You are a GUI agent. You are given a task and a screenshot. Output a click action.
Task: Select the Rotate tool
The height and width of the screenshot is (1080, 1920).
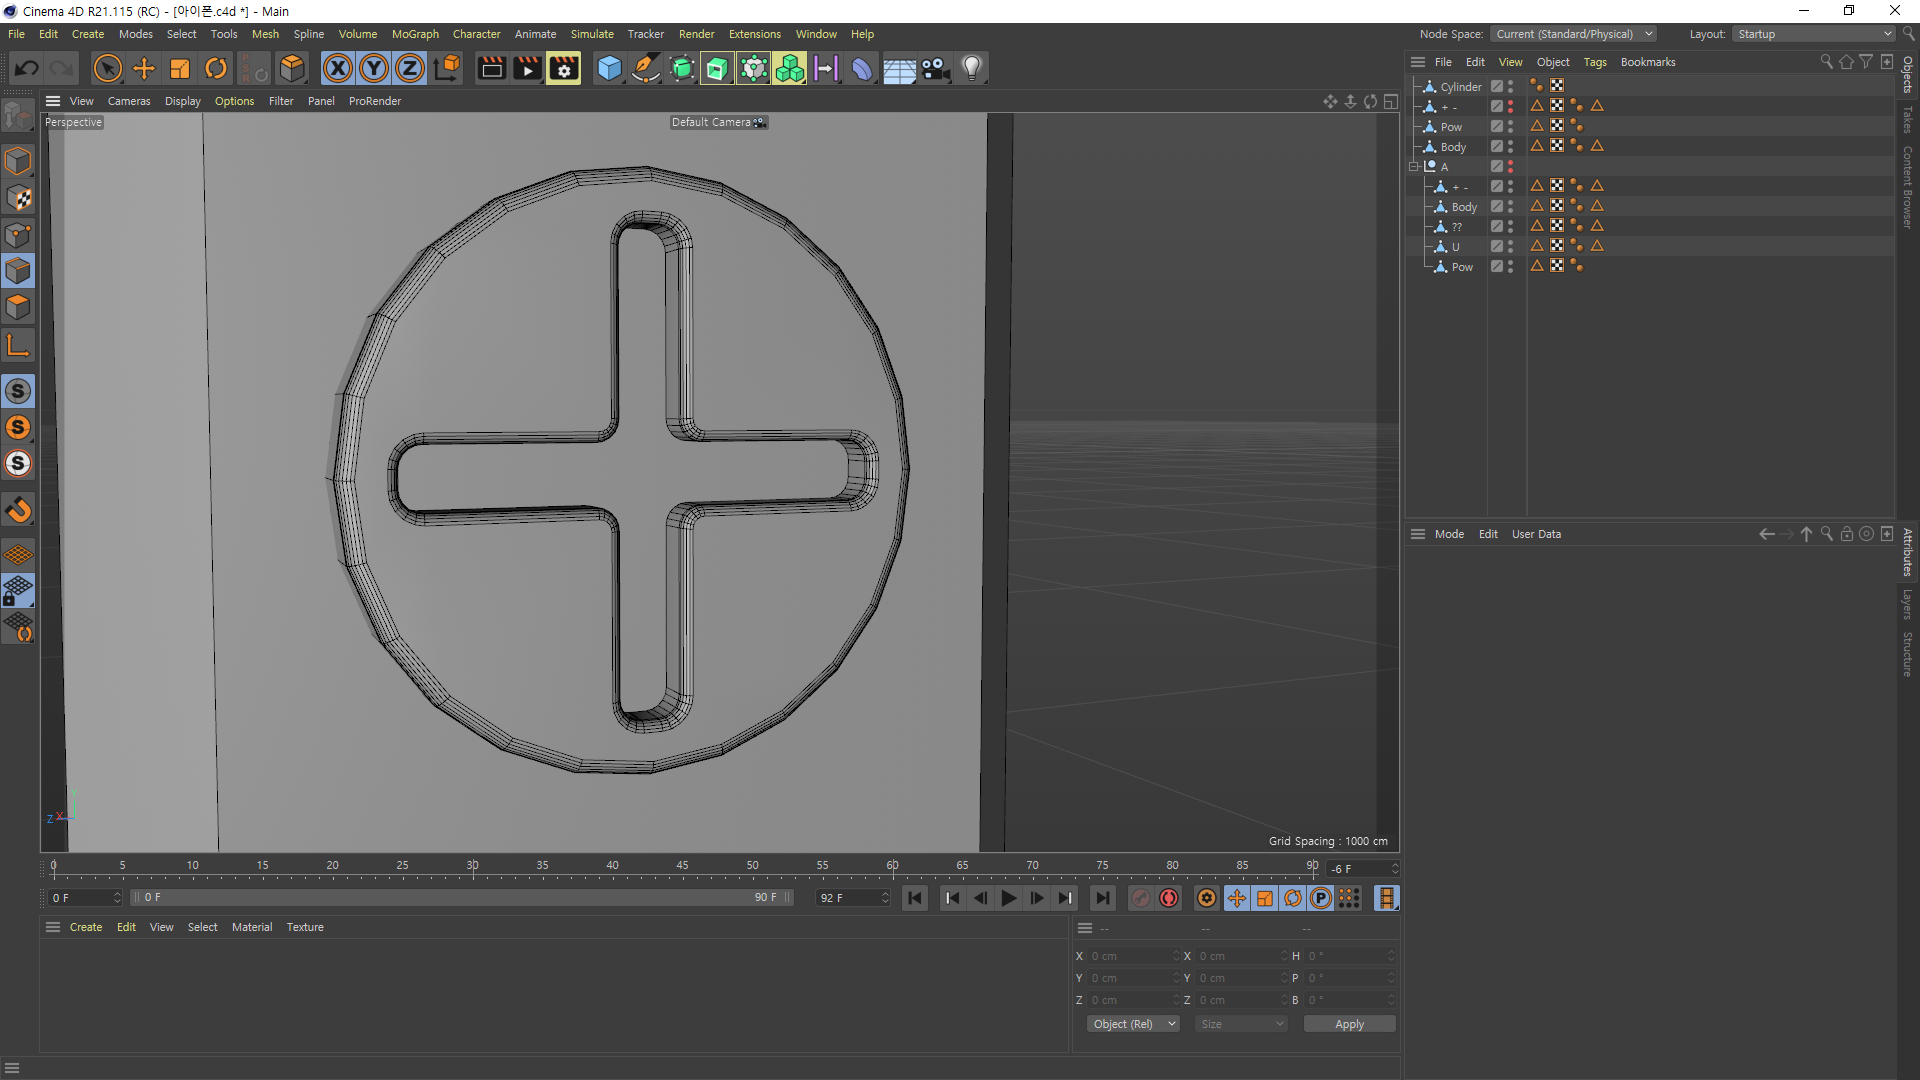216,68
